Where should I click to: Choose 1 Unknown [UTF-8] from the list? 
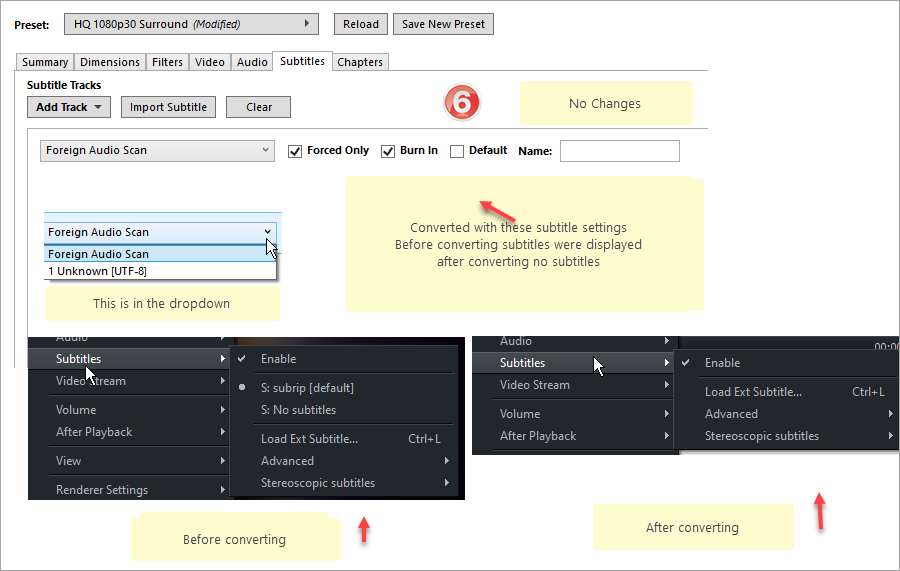(98, 271)
